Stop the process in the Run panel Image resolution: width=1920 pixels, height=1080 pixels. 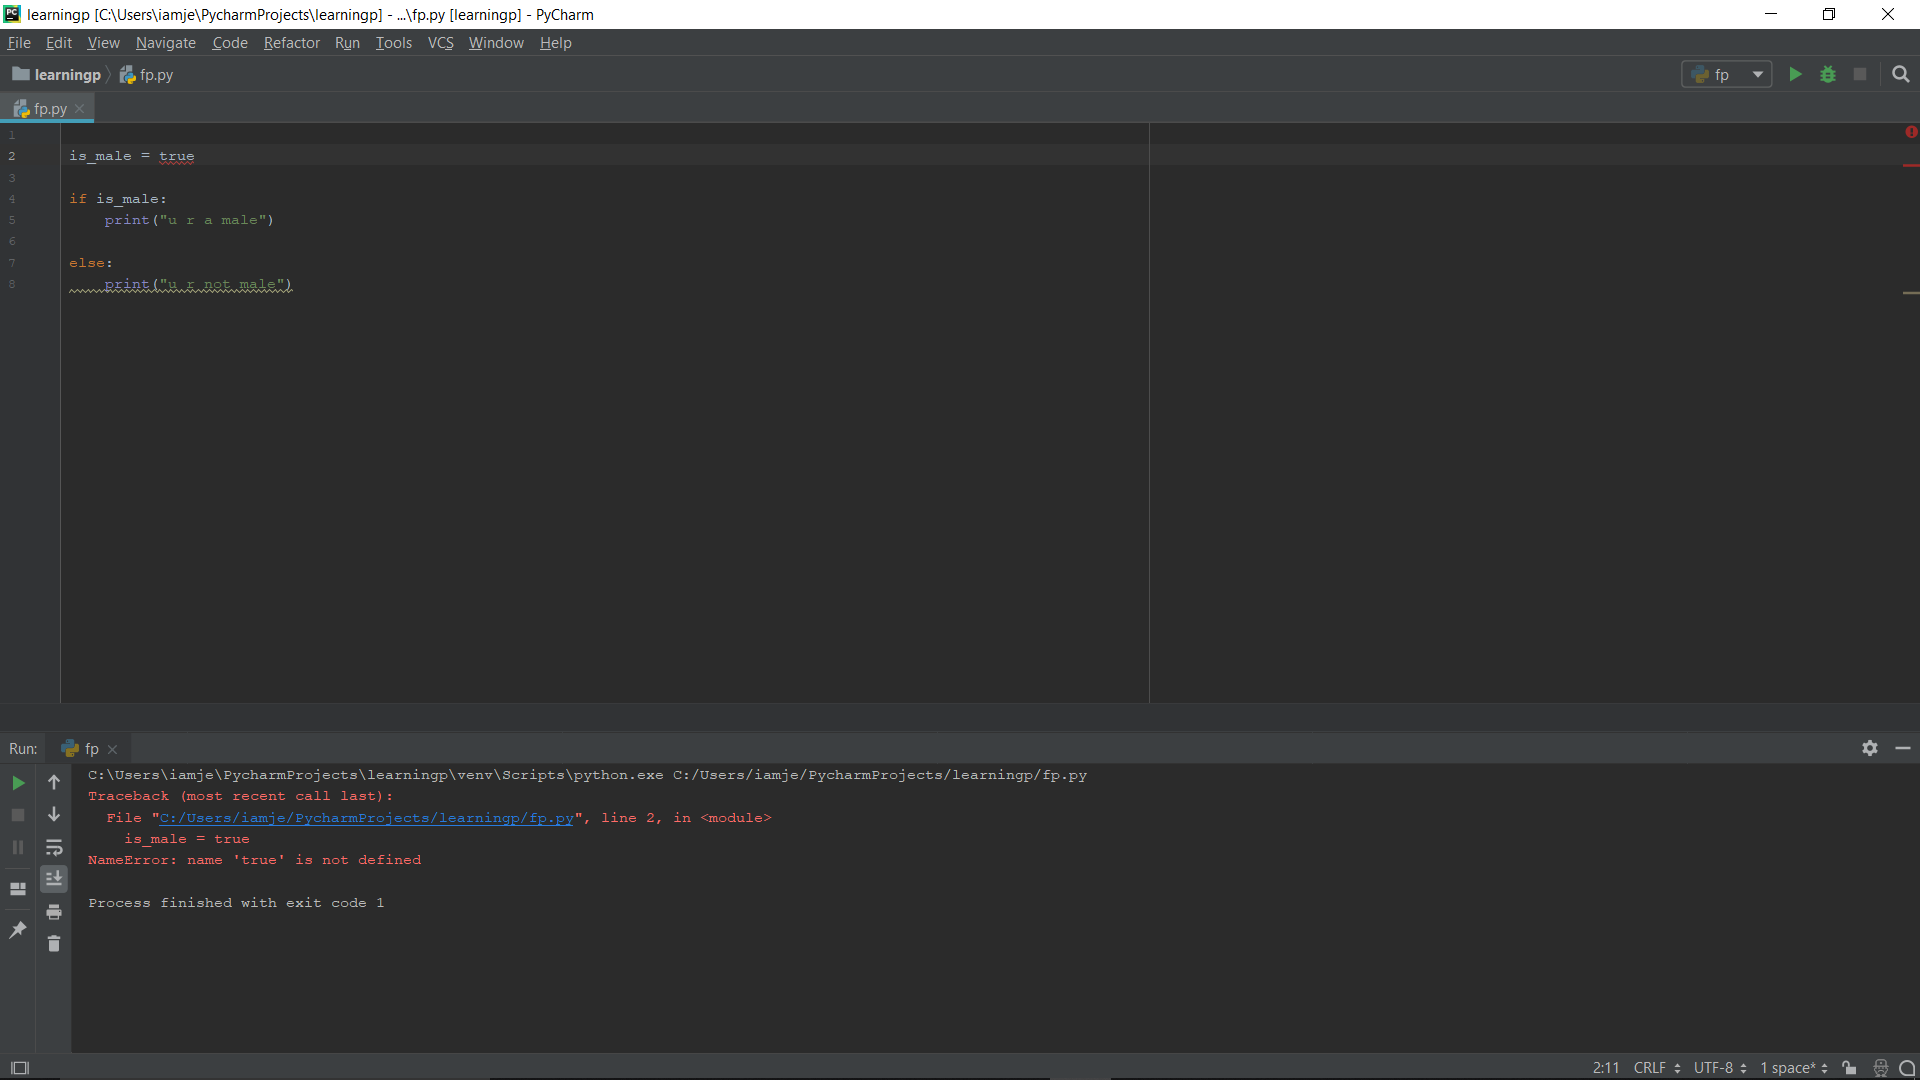(x=18, y=815)
